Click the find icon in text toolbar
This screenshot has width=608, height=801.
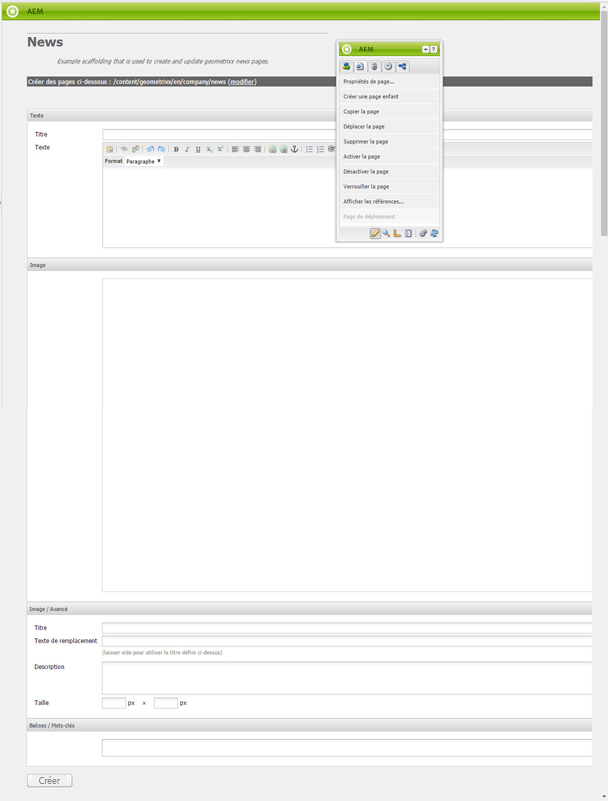click(124, 149)
